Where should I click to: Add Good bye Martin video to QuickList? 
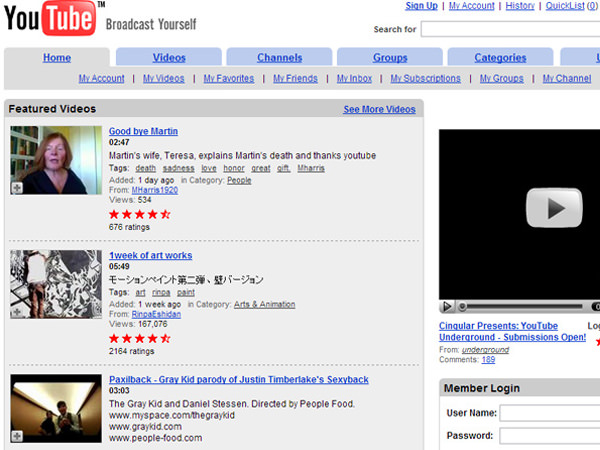coord(17,188)
